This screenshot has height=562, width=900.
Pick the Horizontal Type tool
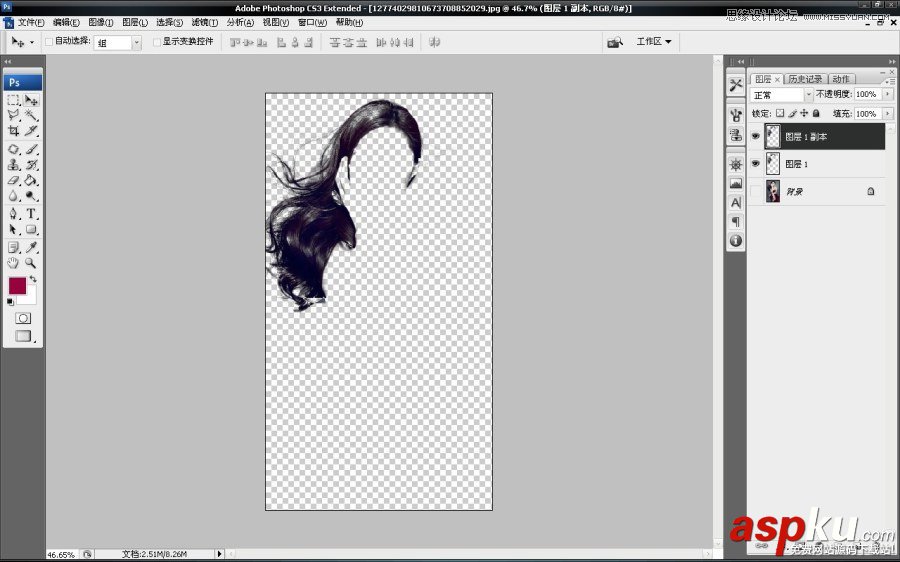(32, 213)
